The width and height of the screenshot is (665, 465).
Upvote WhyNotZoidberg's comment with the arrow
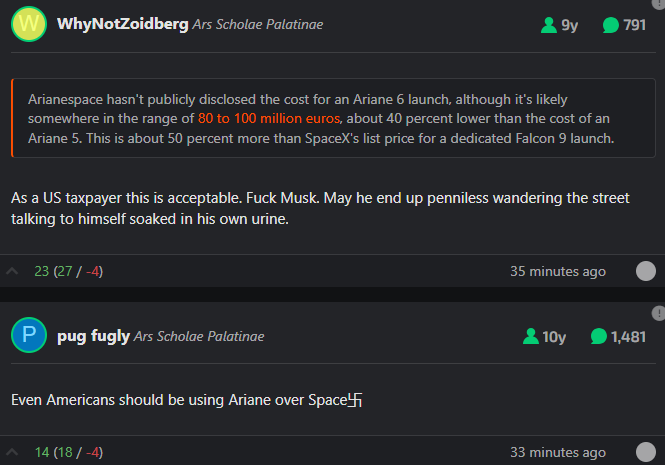click(12, 271)
